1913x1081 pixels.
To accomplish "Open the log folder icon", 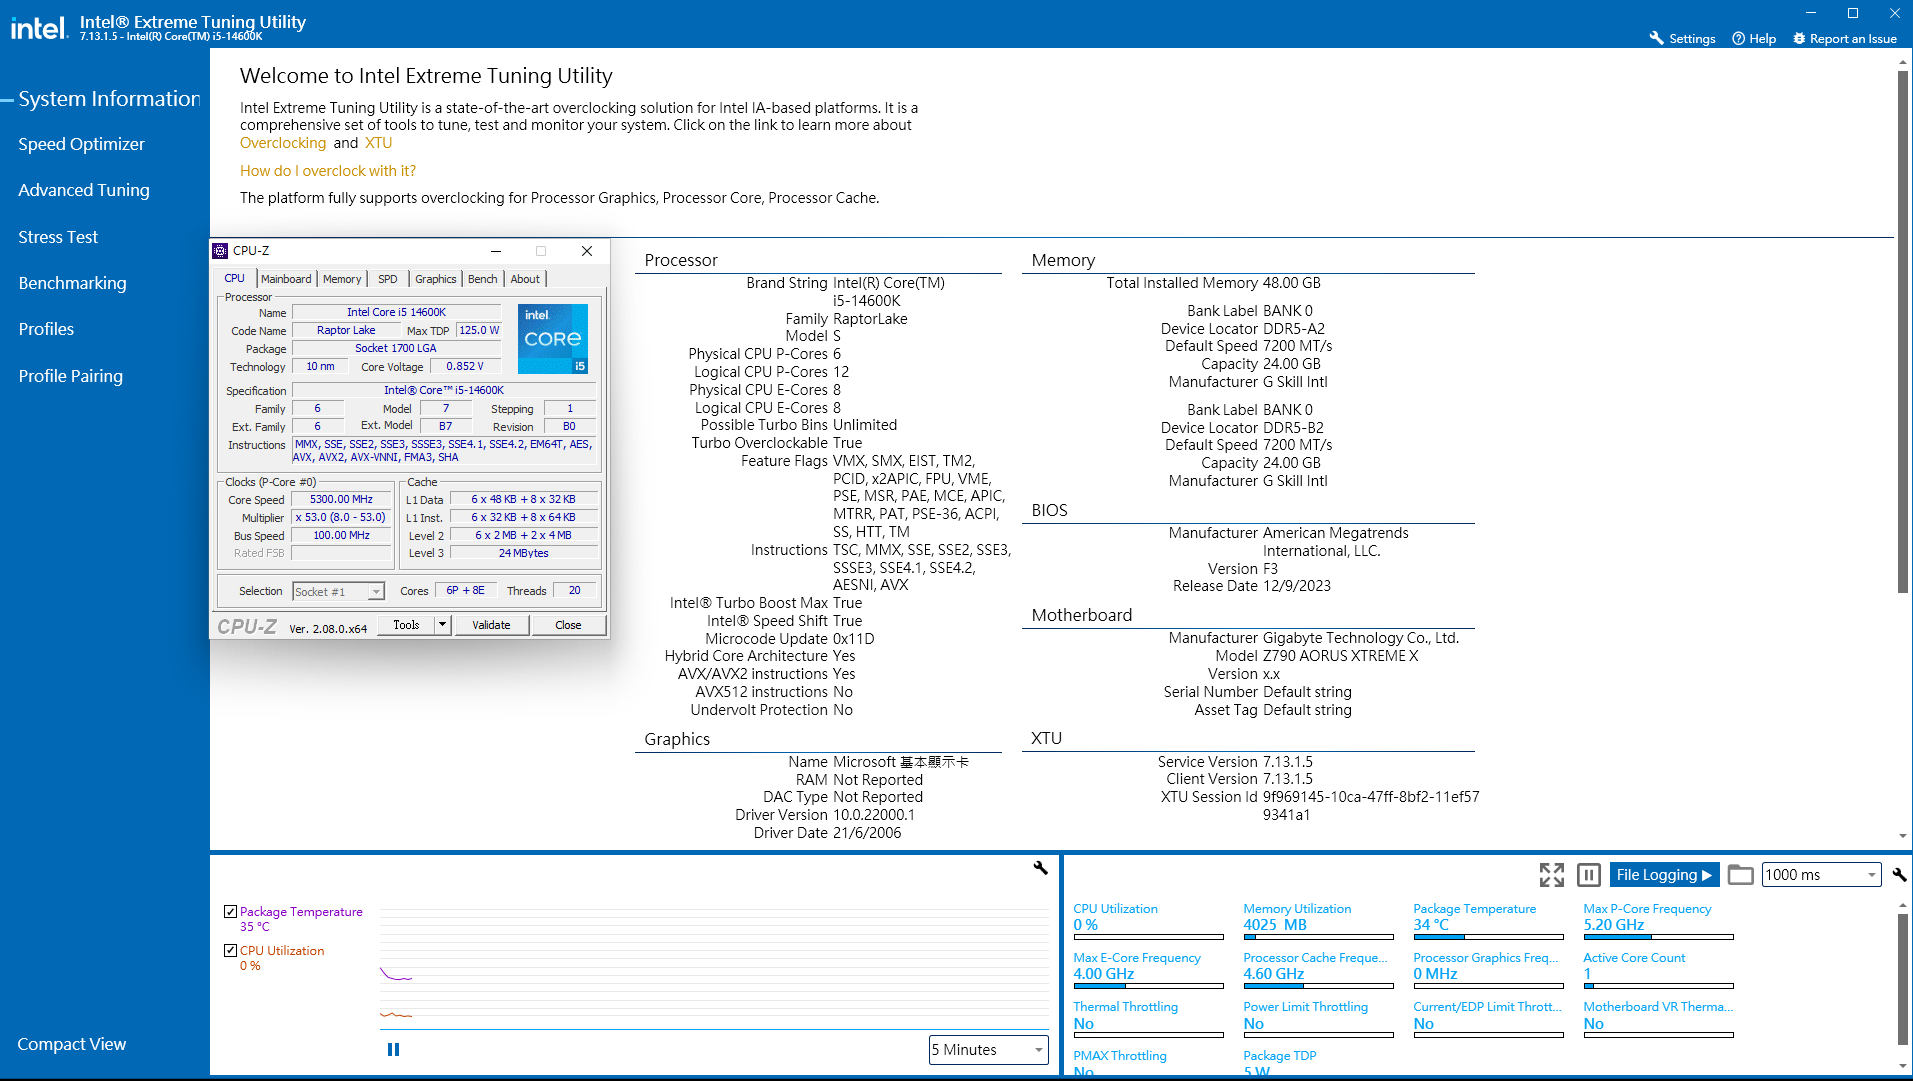I will click(x=1740, y=875).
